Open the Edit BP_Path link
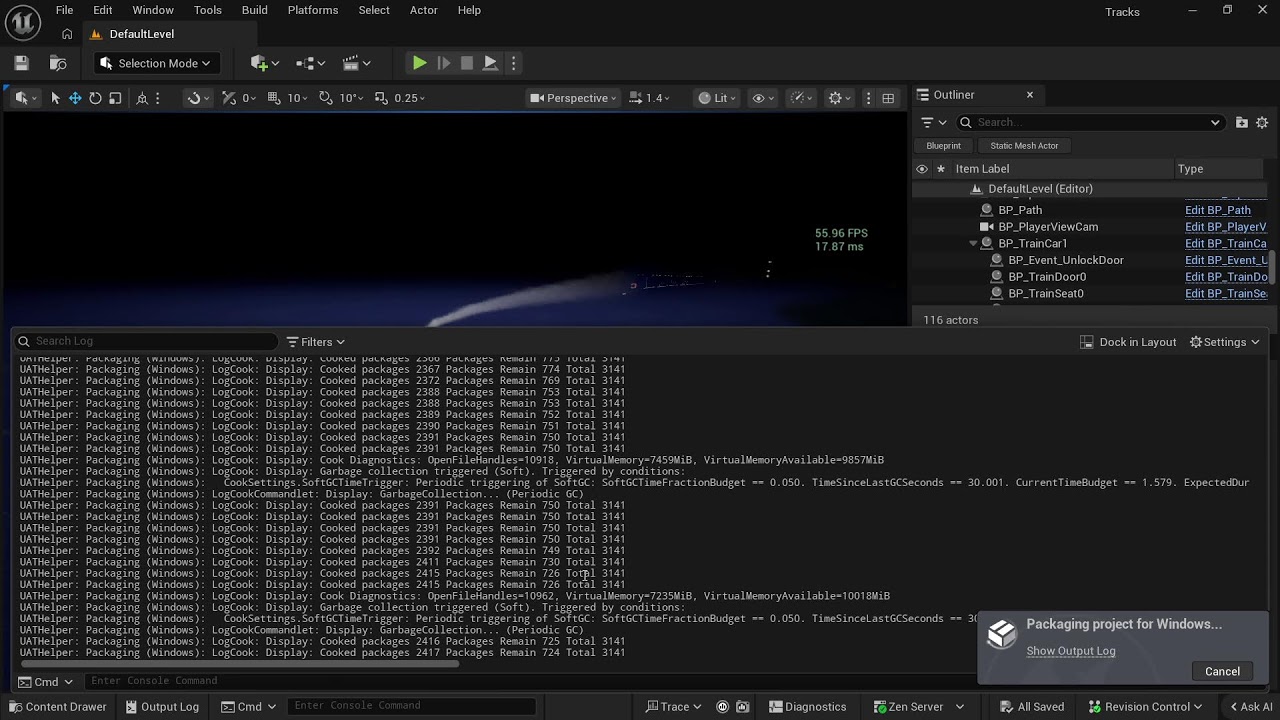The height and width of the screenshot is (720, 1280). 1218,210
